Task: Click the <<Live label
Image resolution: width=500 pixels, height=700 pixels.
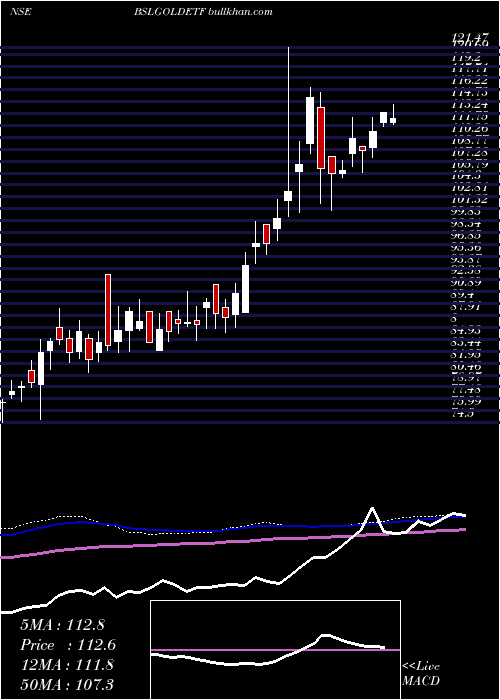Action: pos(421,667)
